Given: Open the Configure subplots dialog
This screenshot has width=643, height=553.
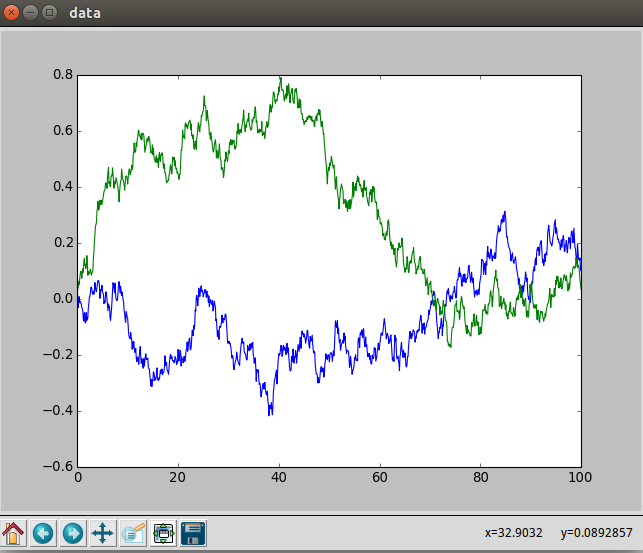Looking at the screenshot, I should click(x=163, y=533).
